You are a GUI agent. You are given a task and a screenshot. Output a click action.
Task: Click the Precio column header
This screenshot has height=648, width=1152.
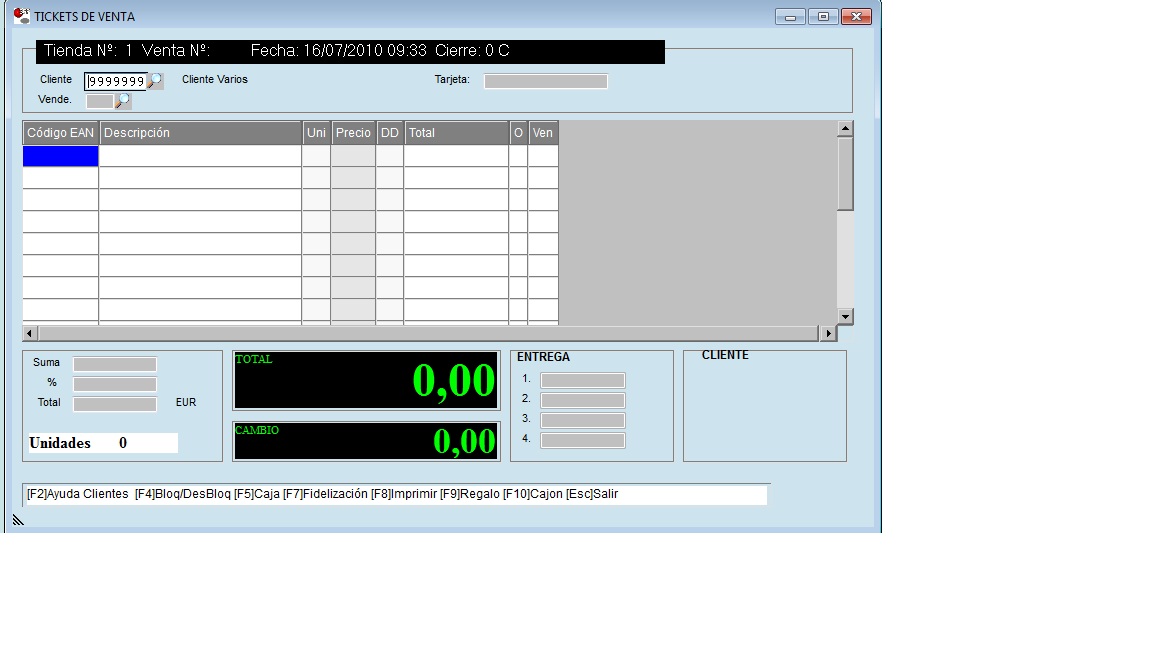353,133
